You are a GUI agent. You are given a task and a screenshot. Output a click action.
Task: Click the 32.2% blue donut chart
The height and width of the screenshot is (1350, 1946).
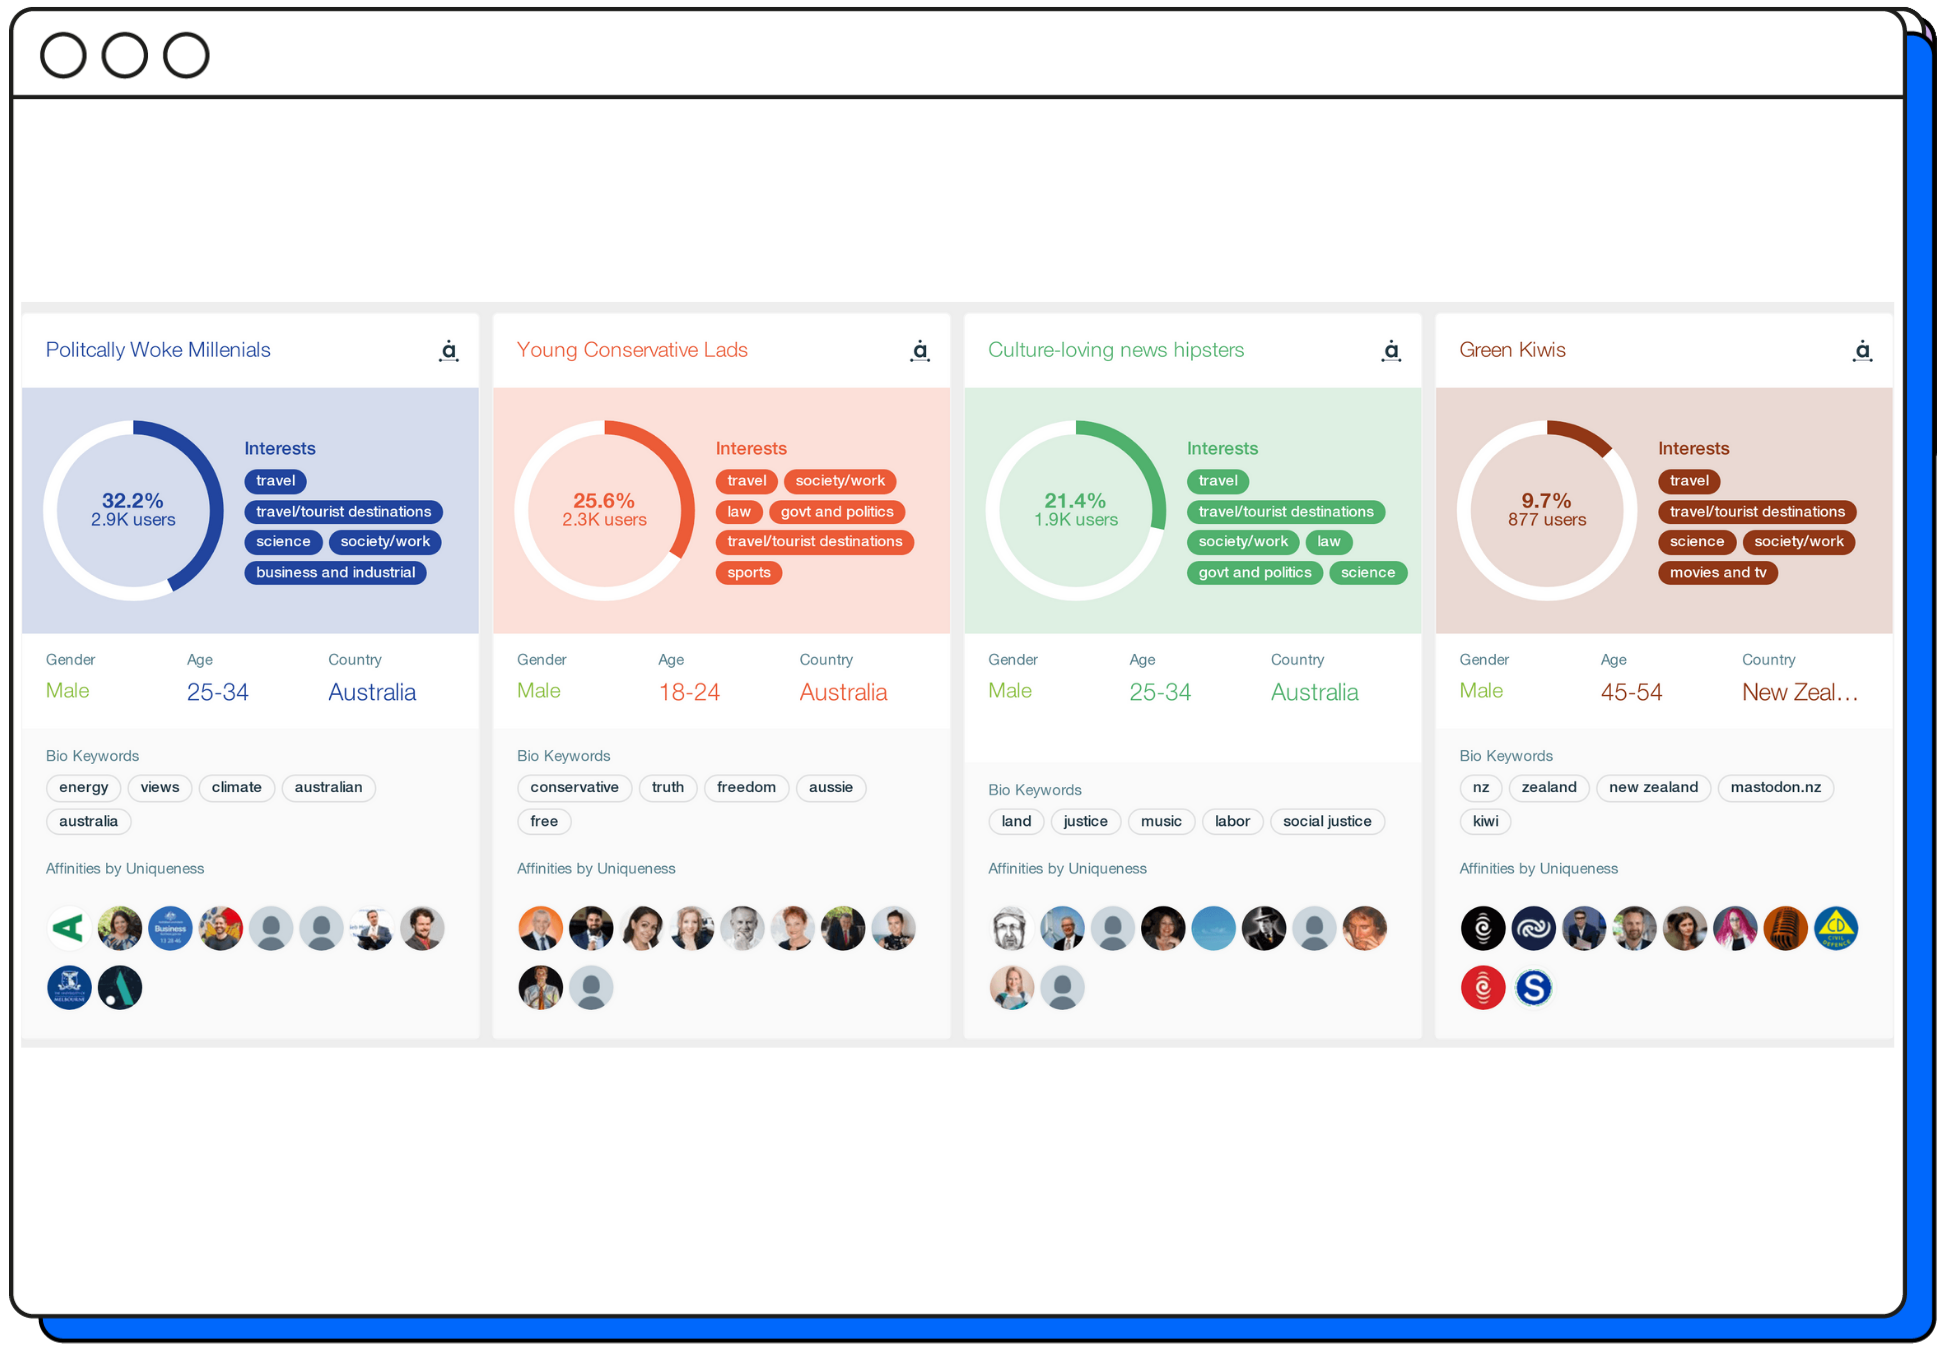[133, 510]
